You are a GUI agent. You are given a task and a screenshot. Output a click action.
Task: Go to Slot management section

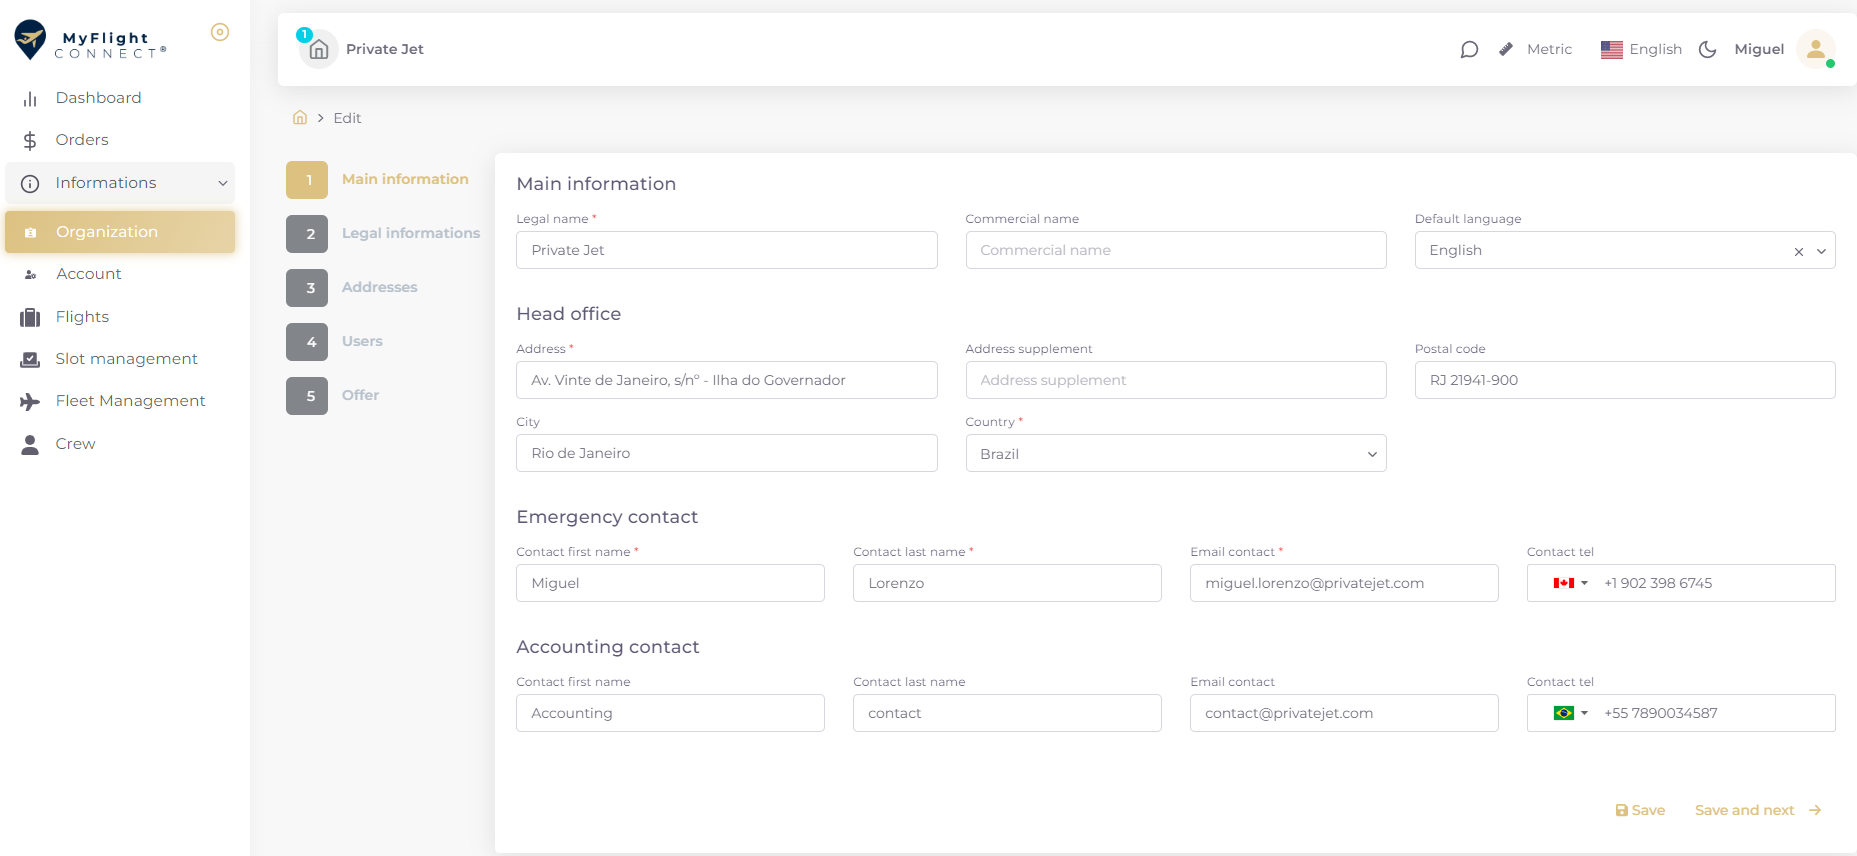point(126,359)
